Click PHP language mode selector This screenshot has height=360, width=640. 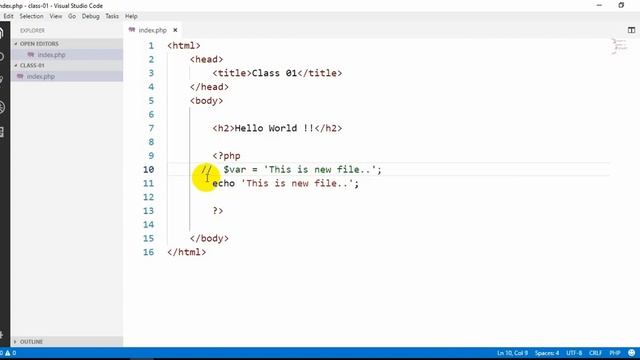[x=615, y=353]
